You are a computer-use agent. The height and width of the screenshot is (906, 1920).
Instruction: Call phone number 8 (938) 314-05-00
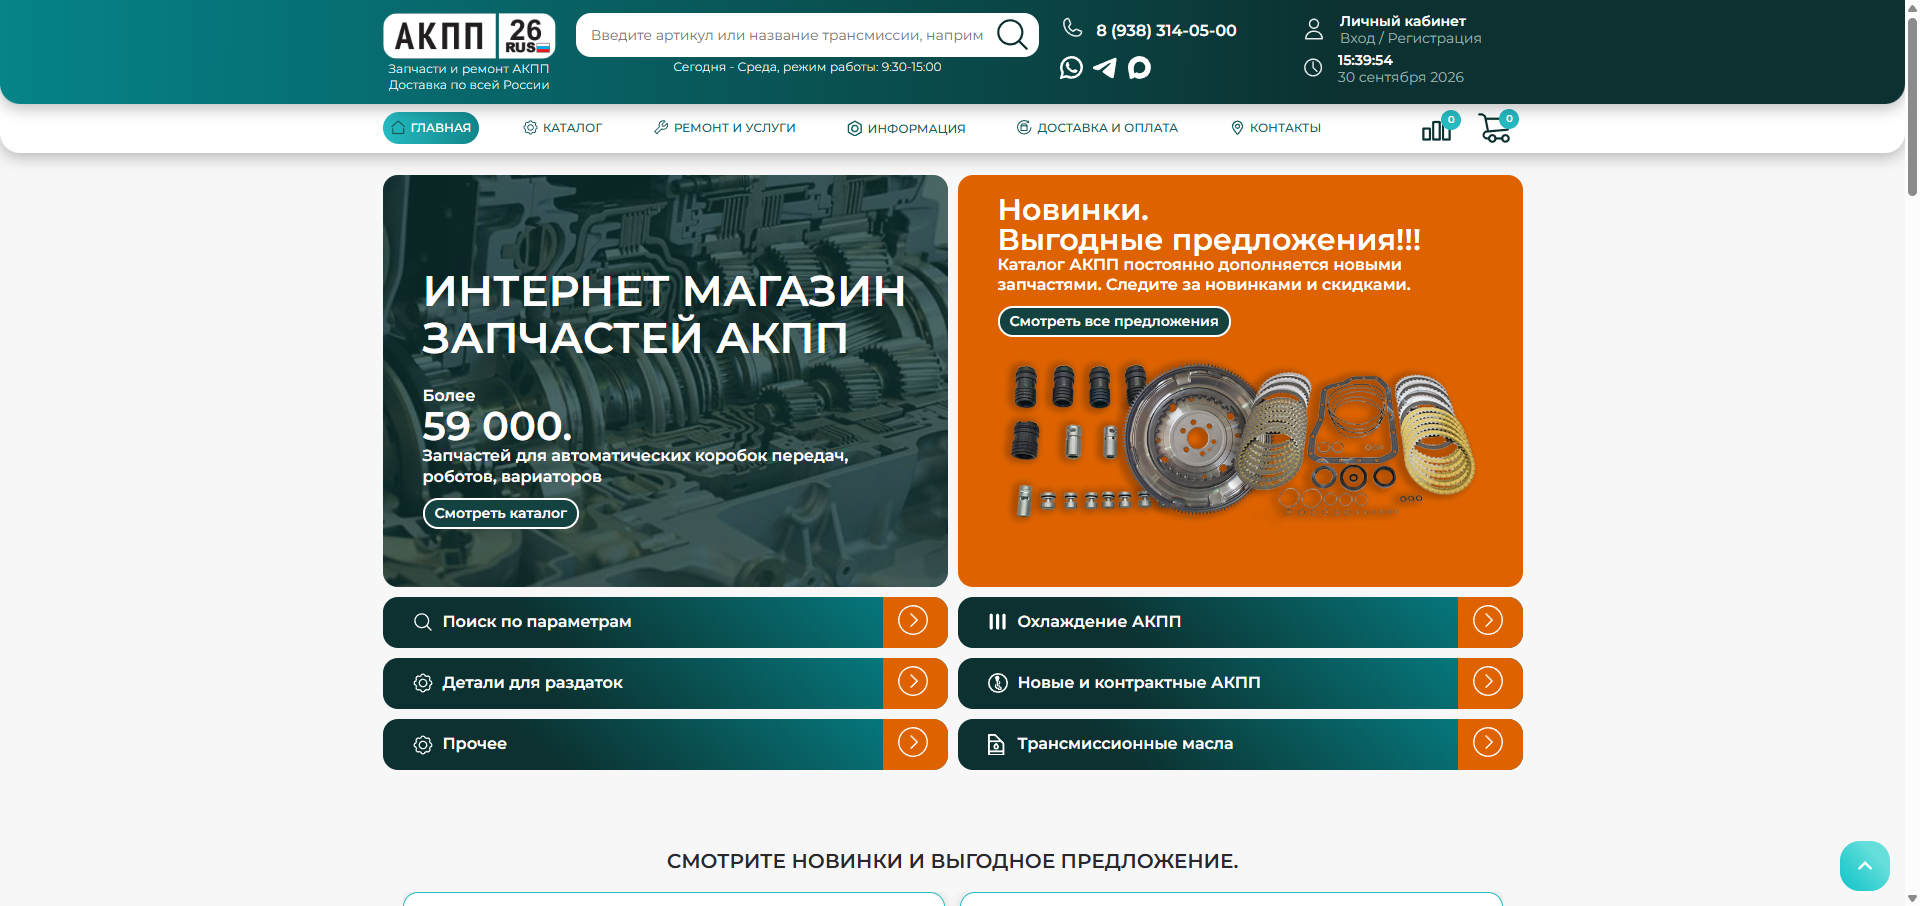point(1166,30)
